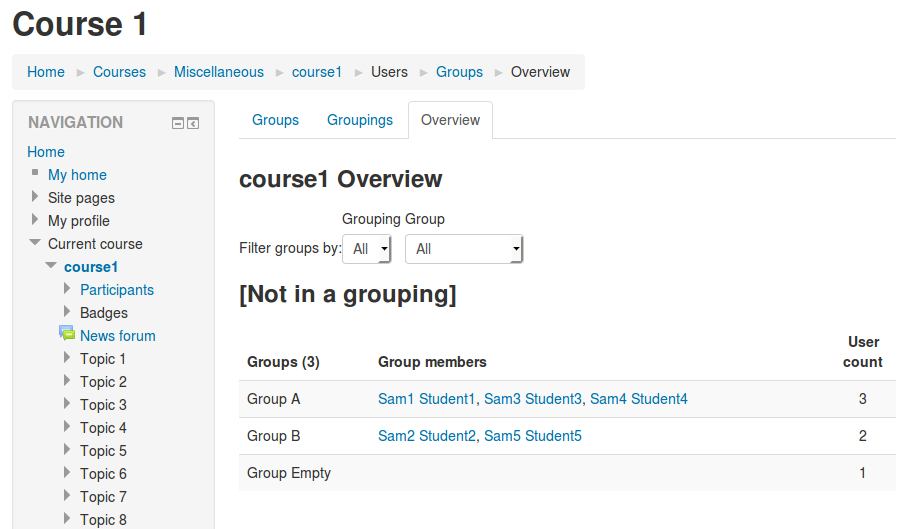Collapse the course1 tree node
Viewport: 913px width, 529px height.
tap(51, 265)
